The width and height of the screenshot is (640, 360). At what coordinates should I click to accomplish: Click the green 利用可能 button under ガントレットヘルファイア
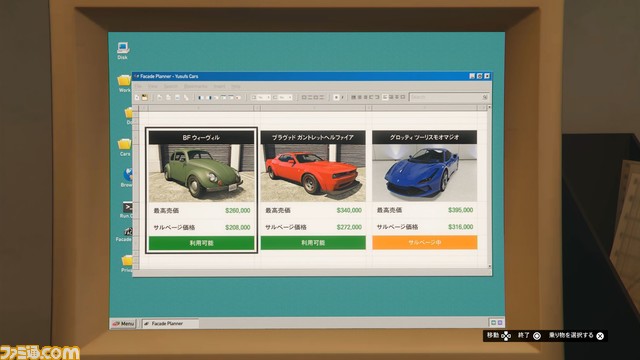(x=313, y=242)
